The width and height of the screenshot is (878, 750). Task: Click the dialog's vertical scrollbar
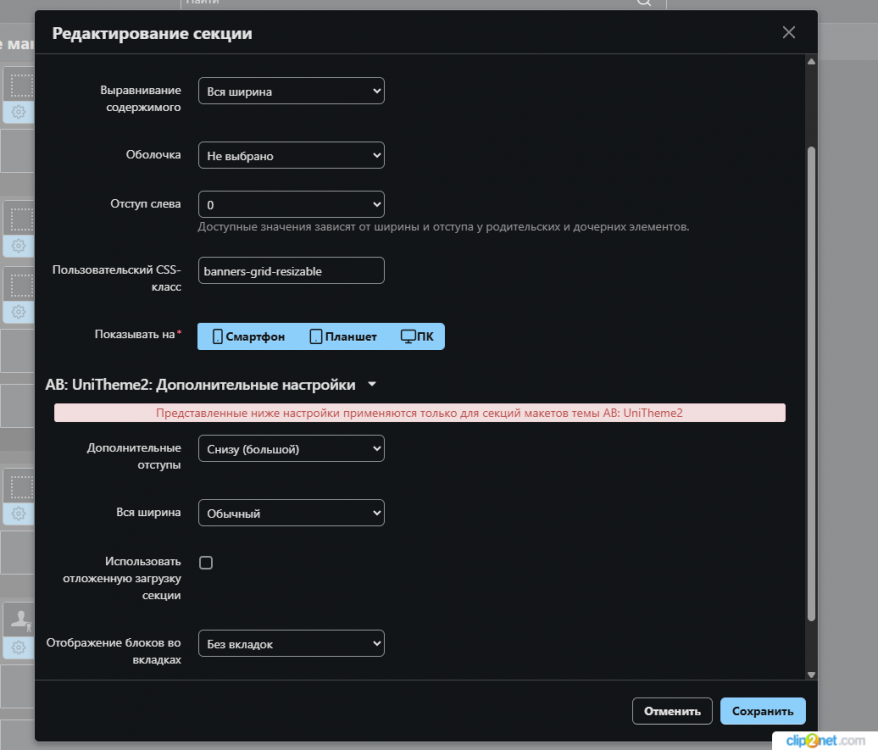(x=811, y=380)
